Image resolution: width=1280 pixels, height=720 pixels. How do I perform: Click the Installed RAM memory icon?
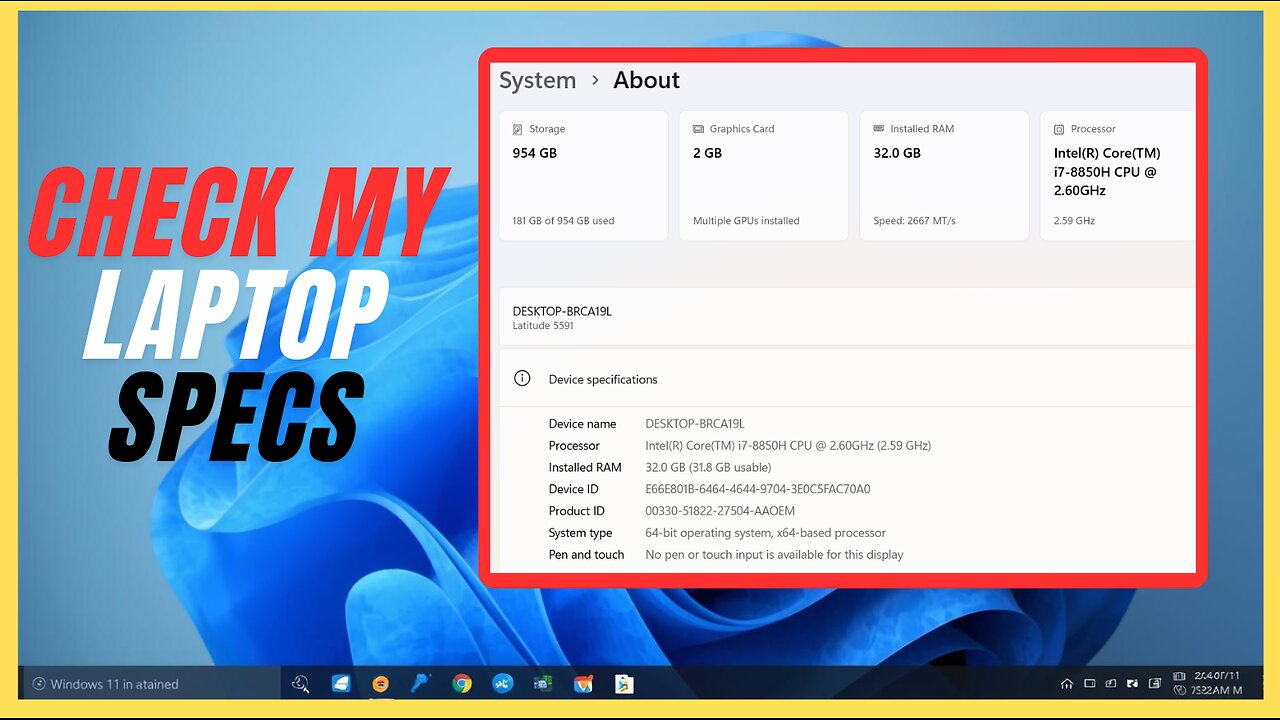click(x=878, y=129)
